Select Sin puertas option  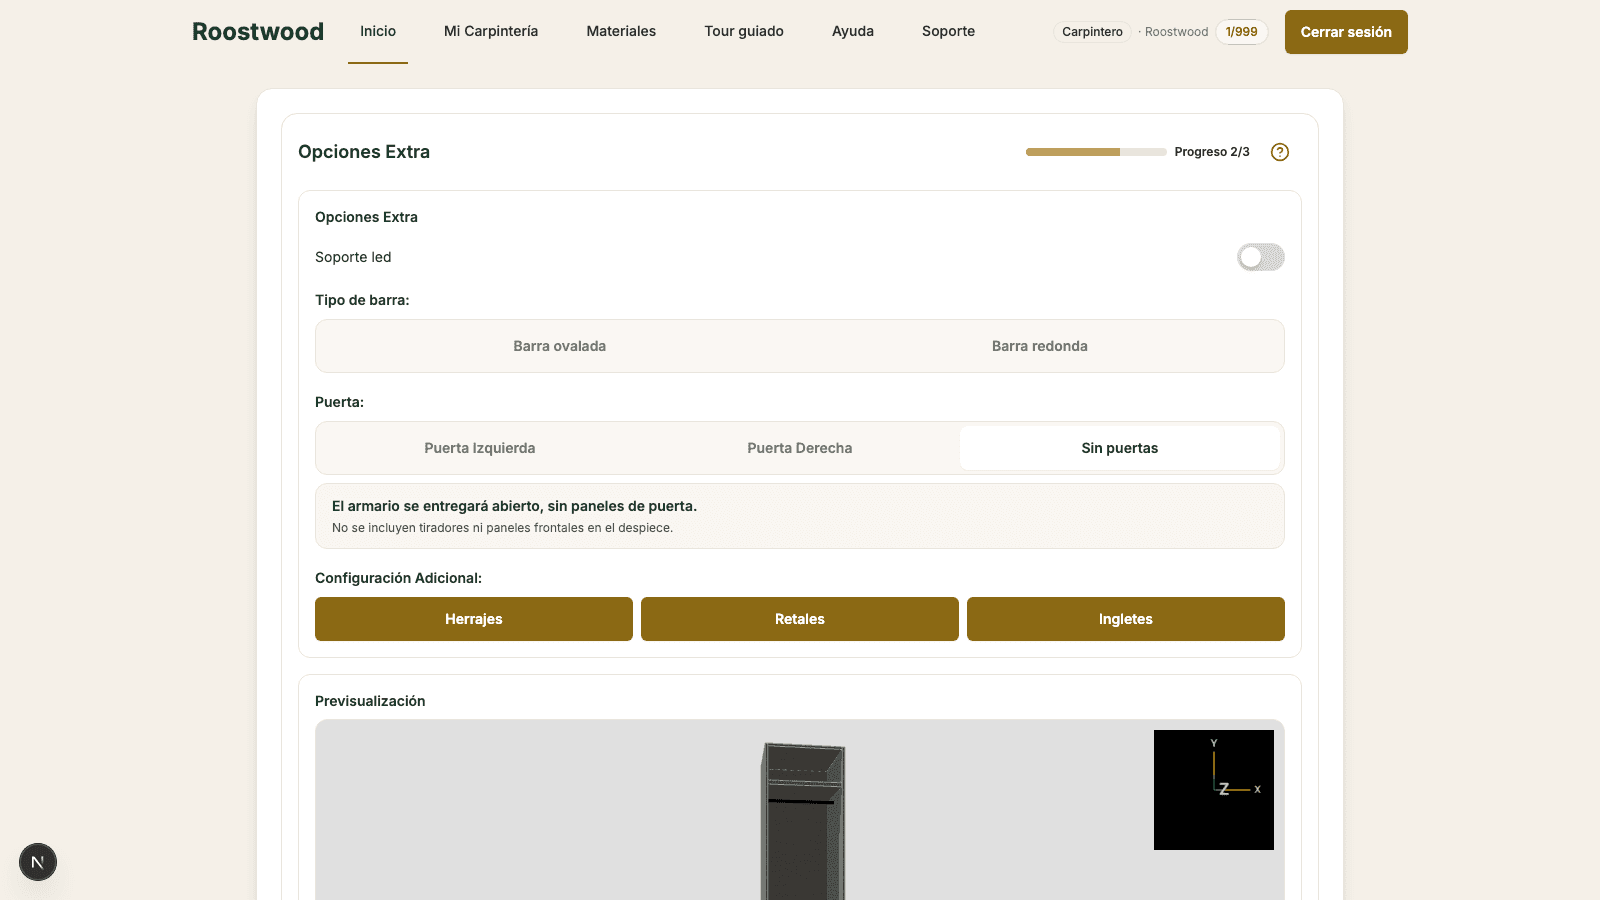tap(1120, 448)
